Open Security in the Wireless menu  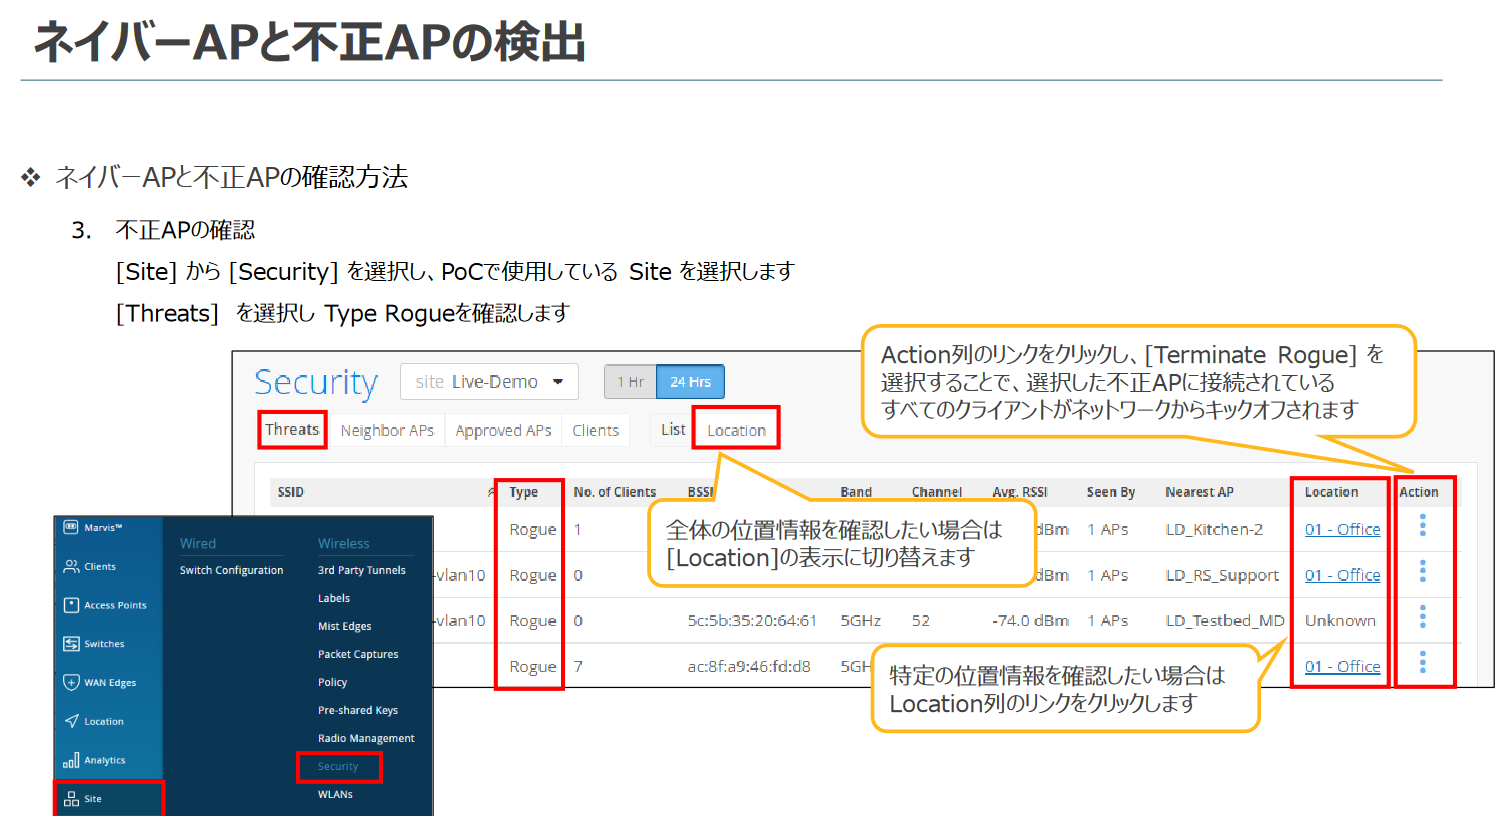click(x=338, y=766)
